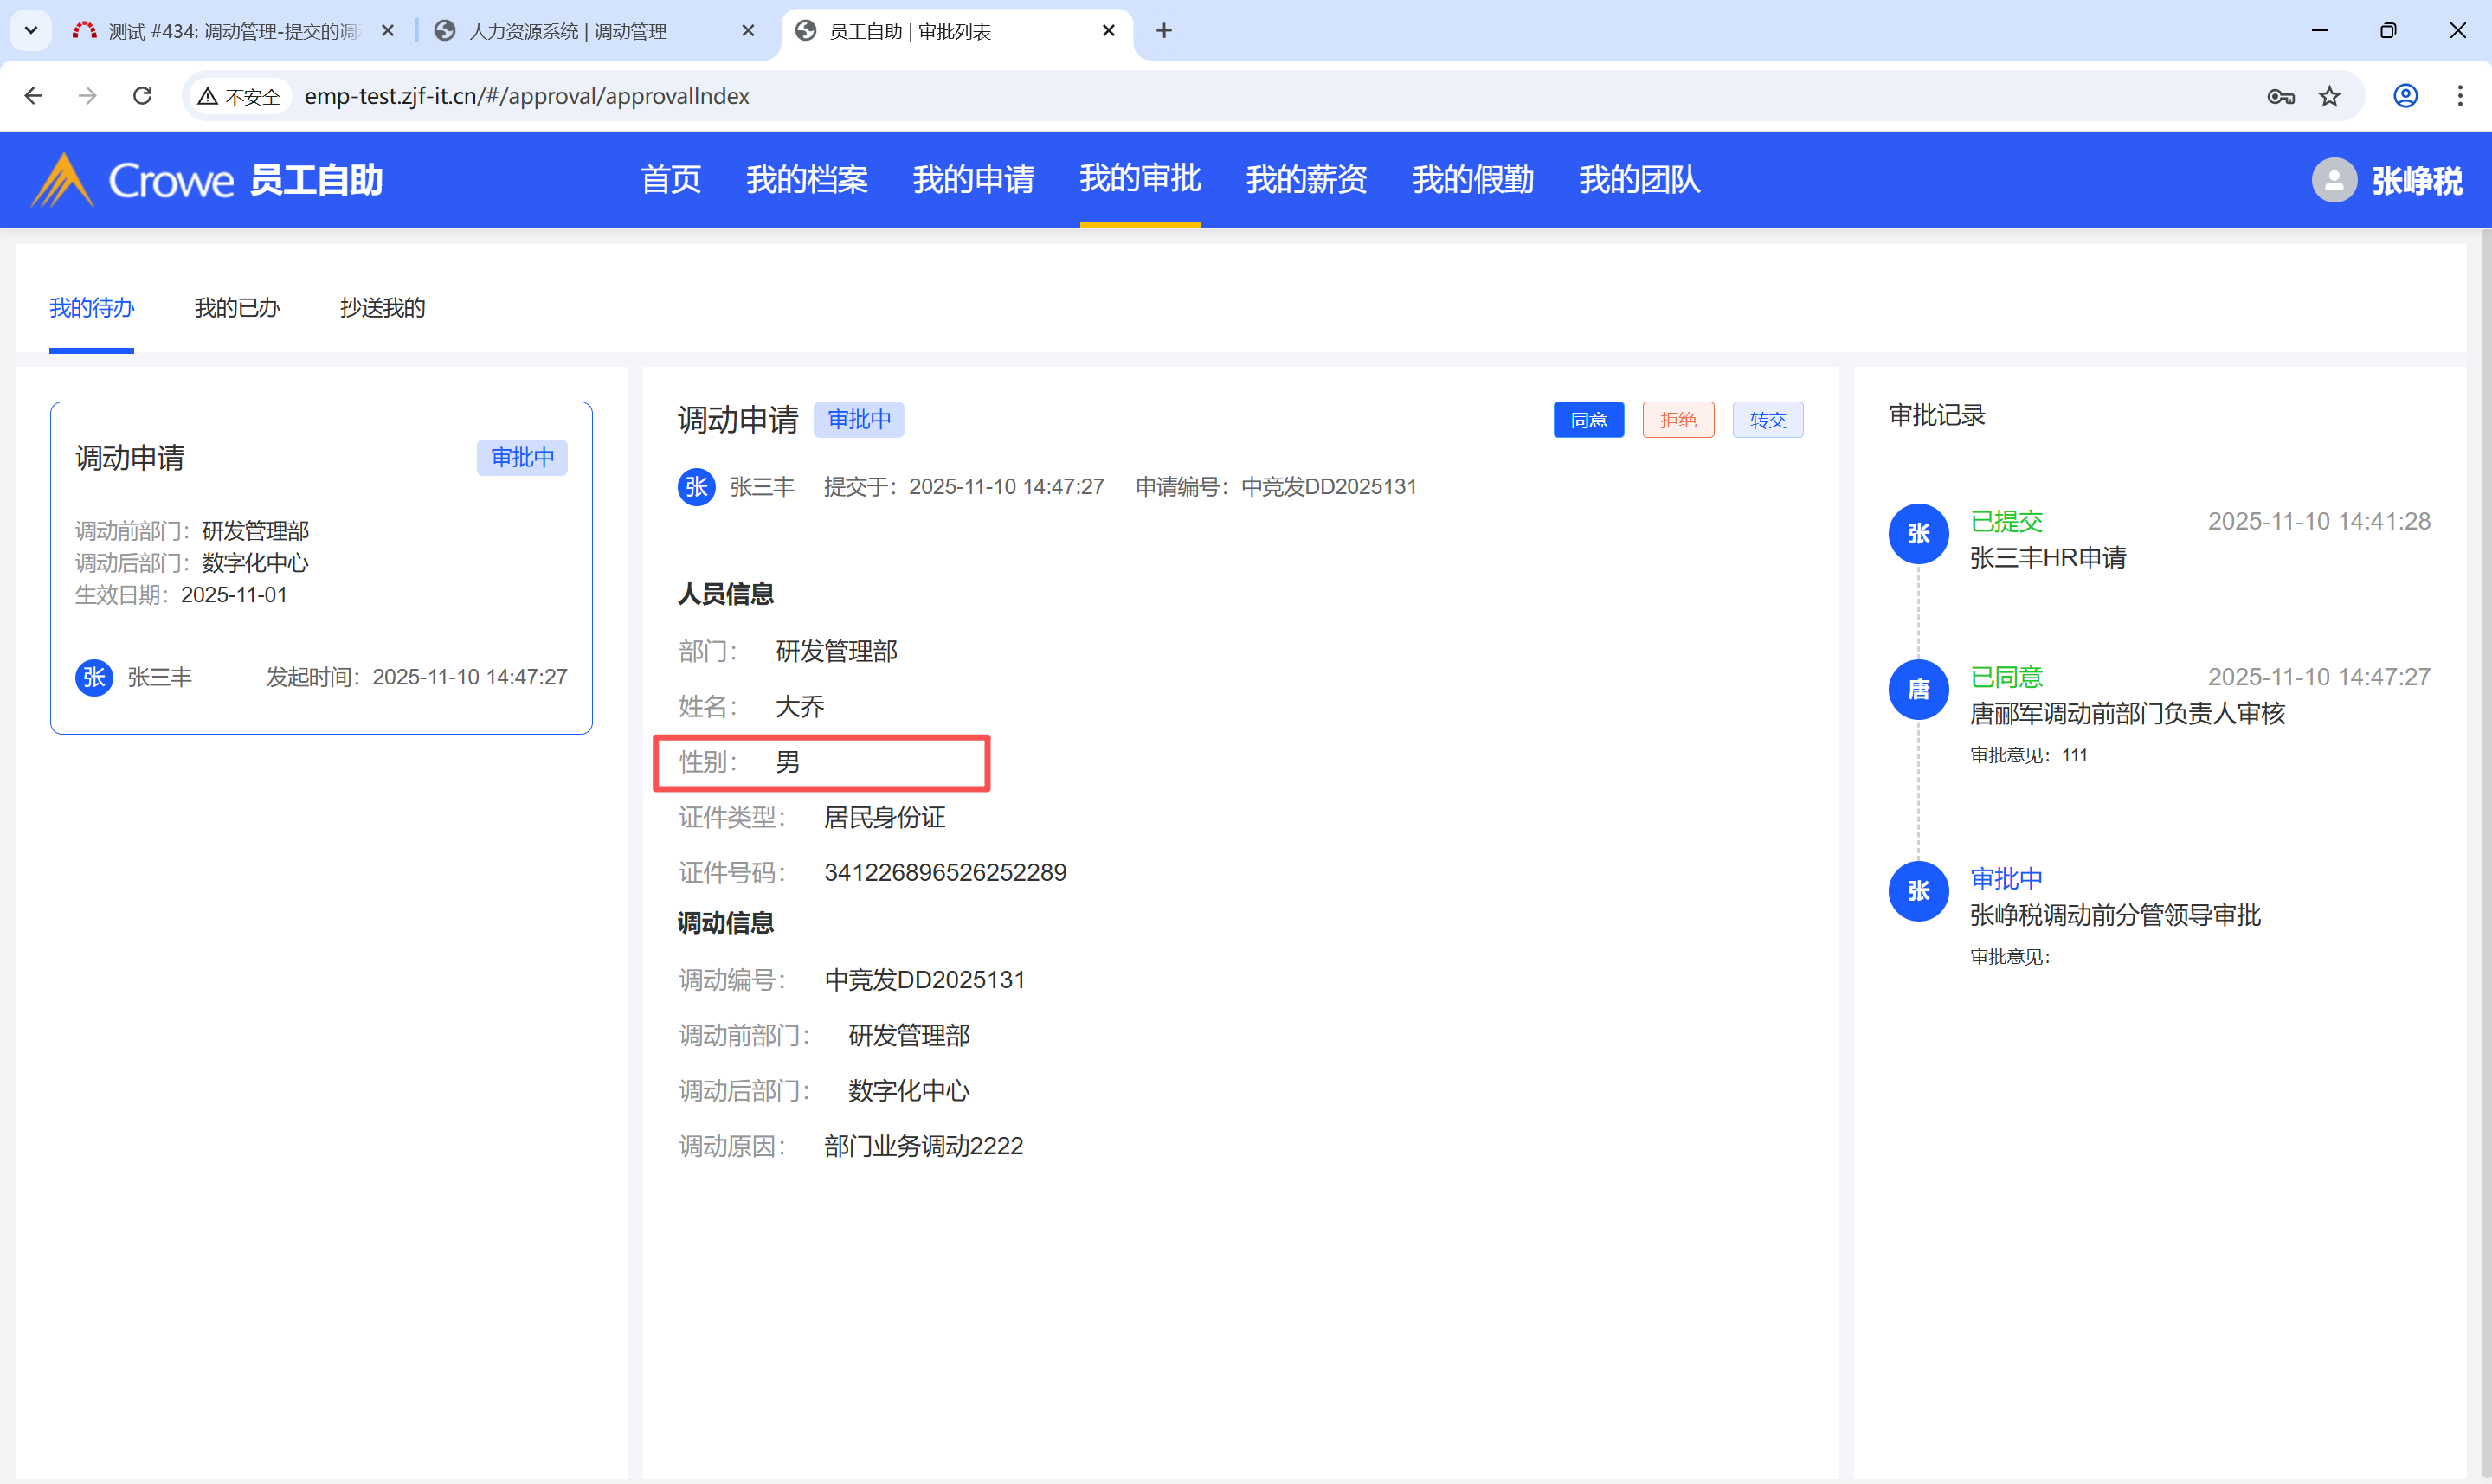This screenshot has width=2492, height=1484.
Task: Open Chrome profile icon
Action: coord(2405,96)
